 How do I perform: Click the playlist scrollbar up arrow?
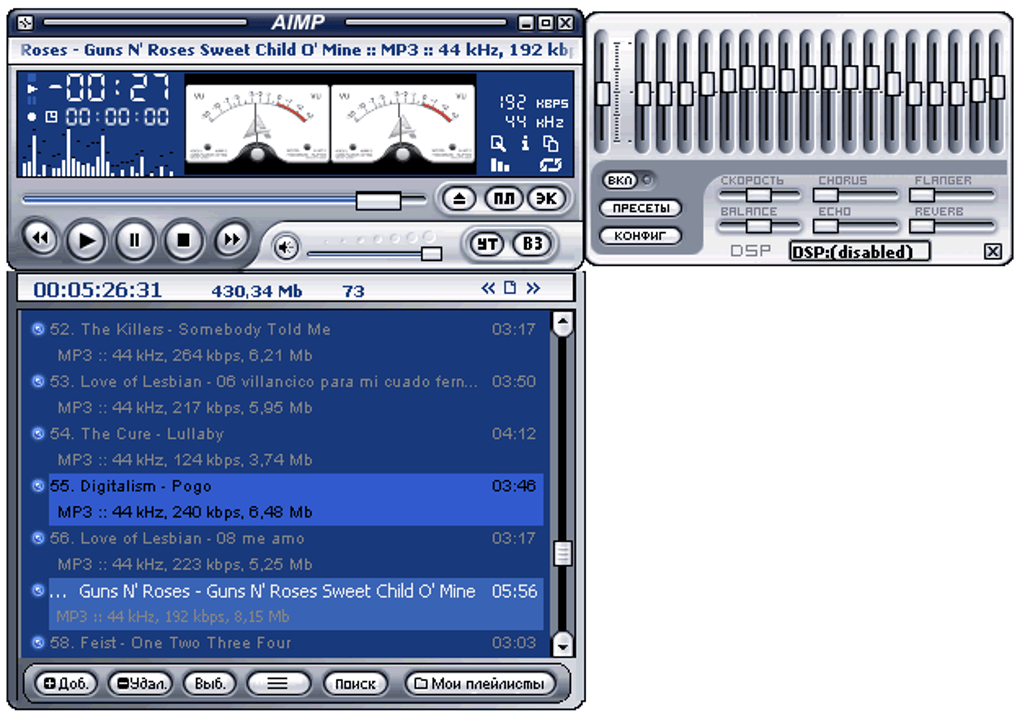click(x=562, y=323)
